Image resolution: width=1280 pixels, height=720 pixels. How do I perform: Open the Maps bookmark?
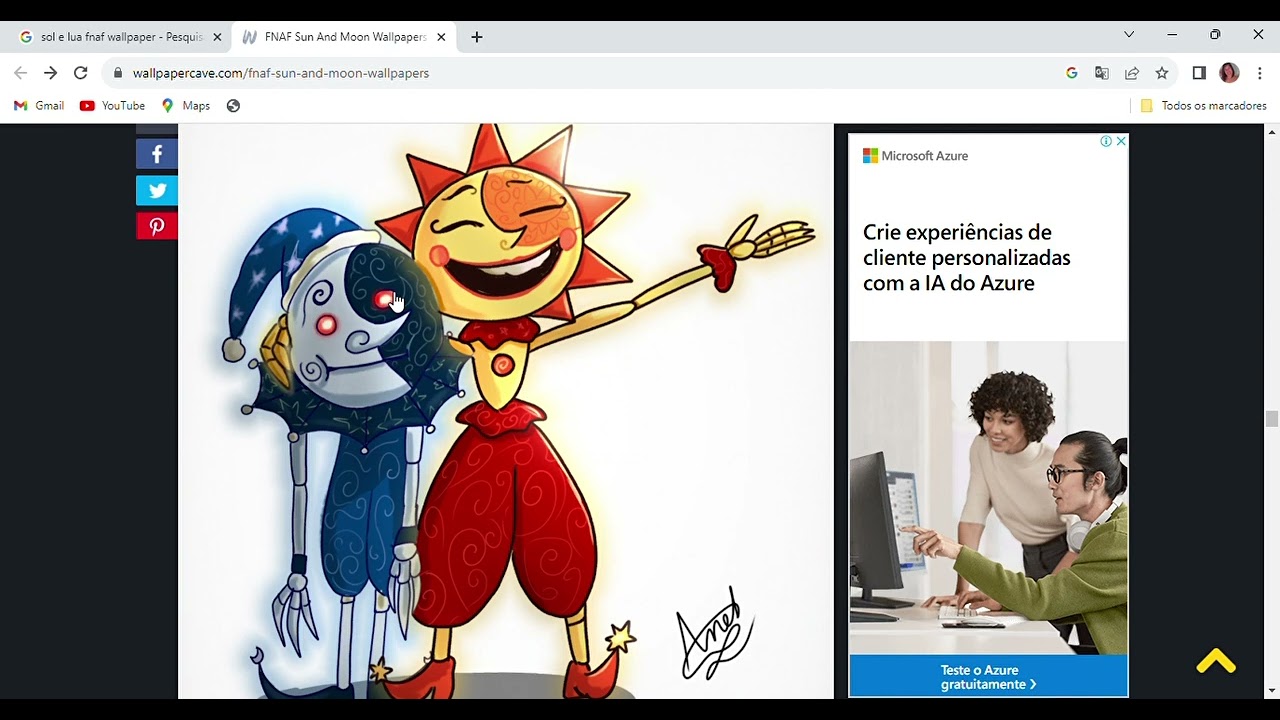coord(186,106)
